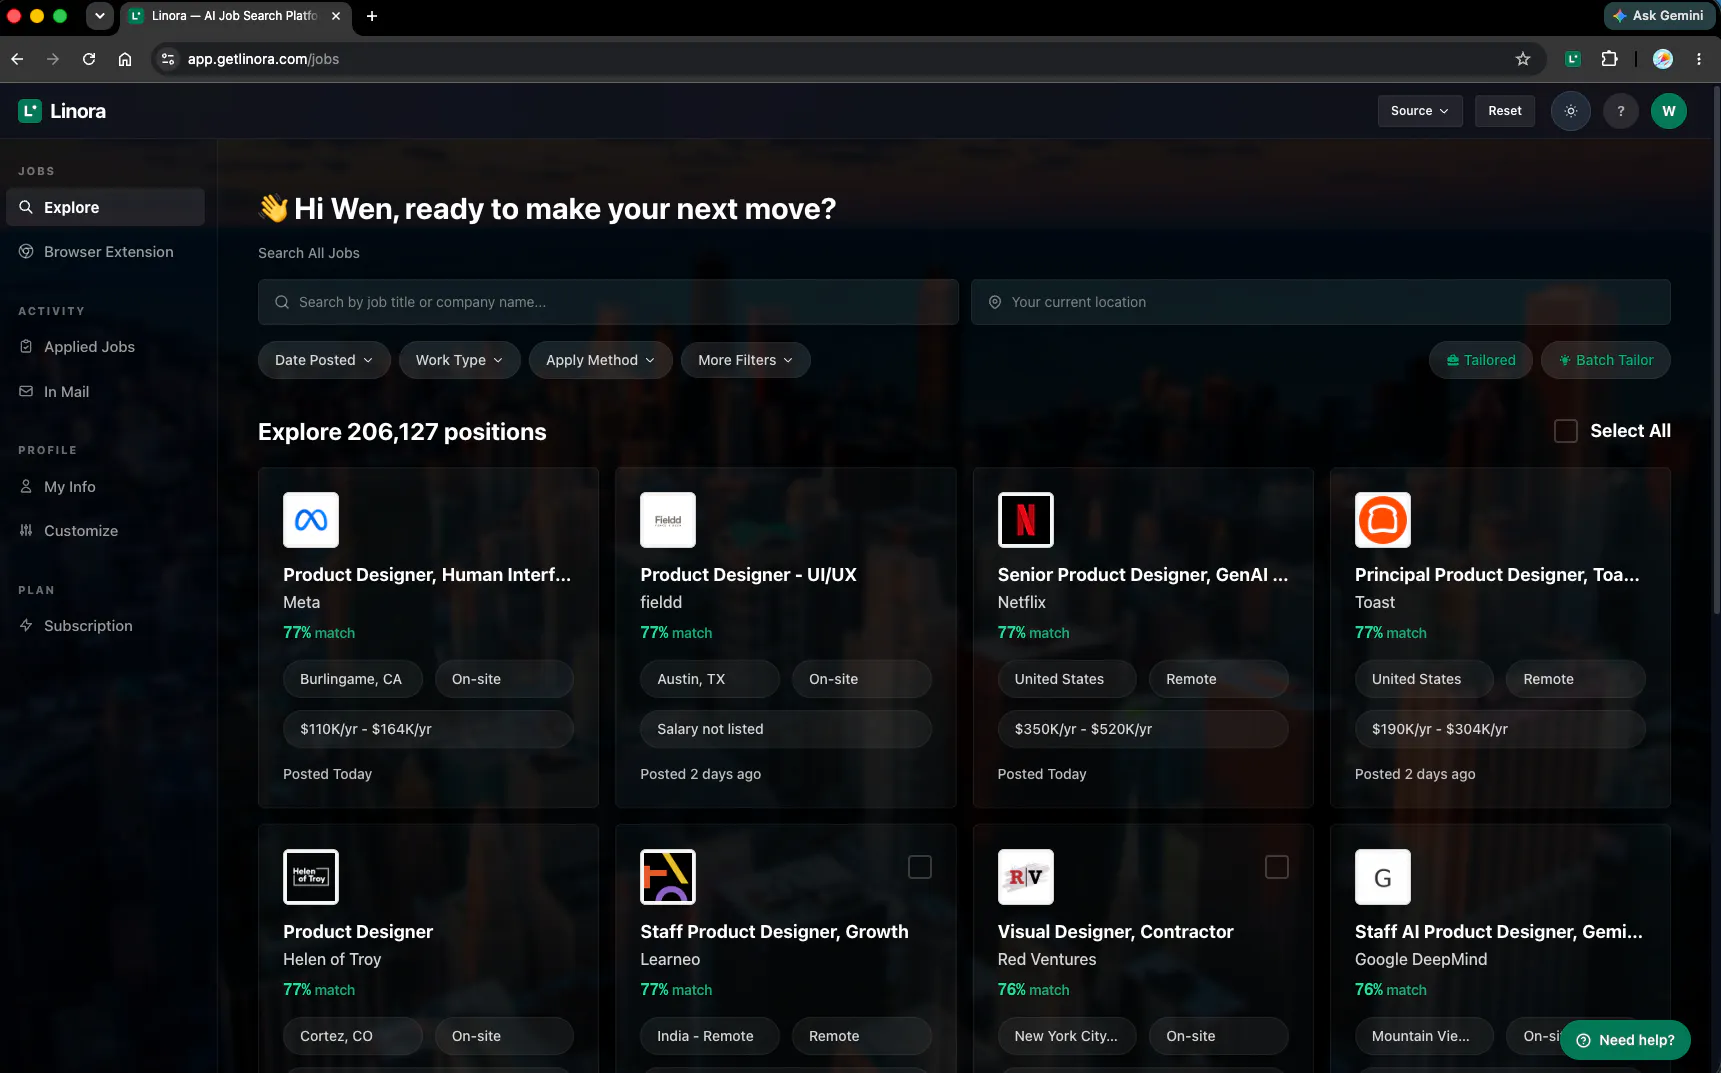
Task: Click the fieldd company logo
Action: (668, 520)
